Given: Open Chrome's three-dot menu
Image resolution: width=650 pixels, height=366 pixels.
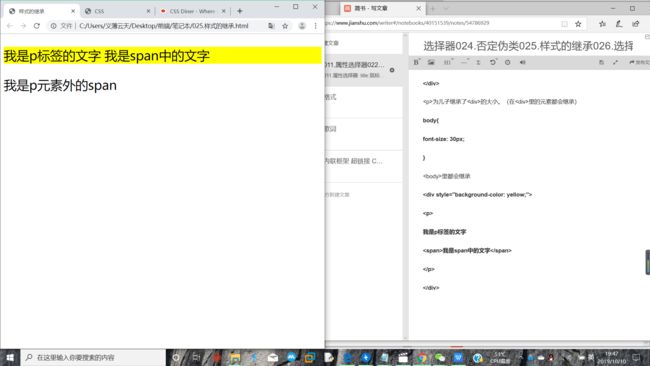Looking at the screenshot, I should pos(315,26).
